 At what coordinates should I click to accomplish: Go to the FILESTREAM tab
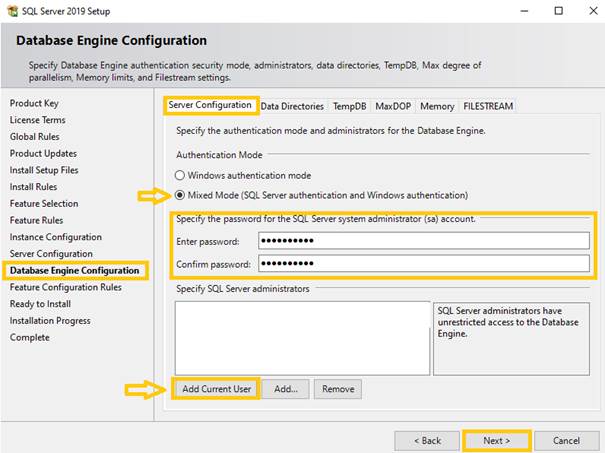click(487, 106)
